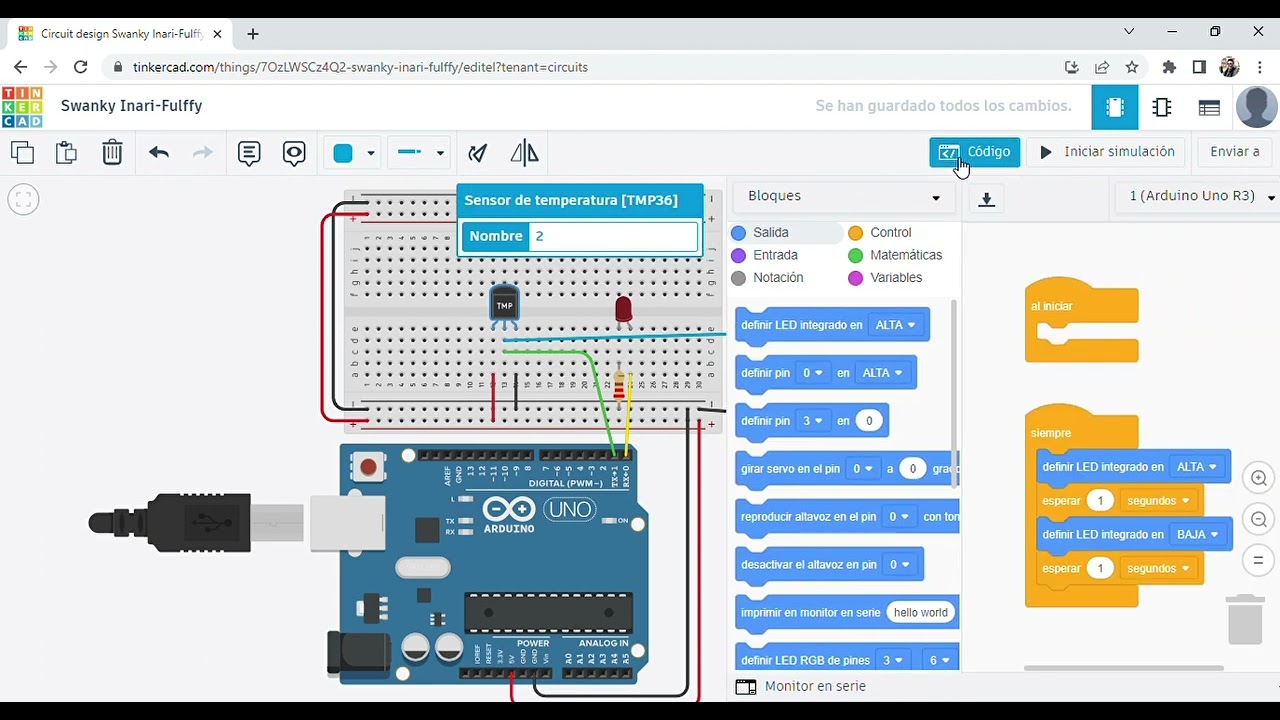Switch to circuit view icon

[1115, 107]
